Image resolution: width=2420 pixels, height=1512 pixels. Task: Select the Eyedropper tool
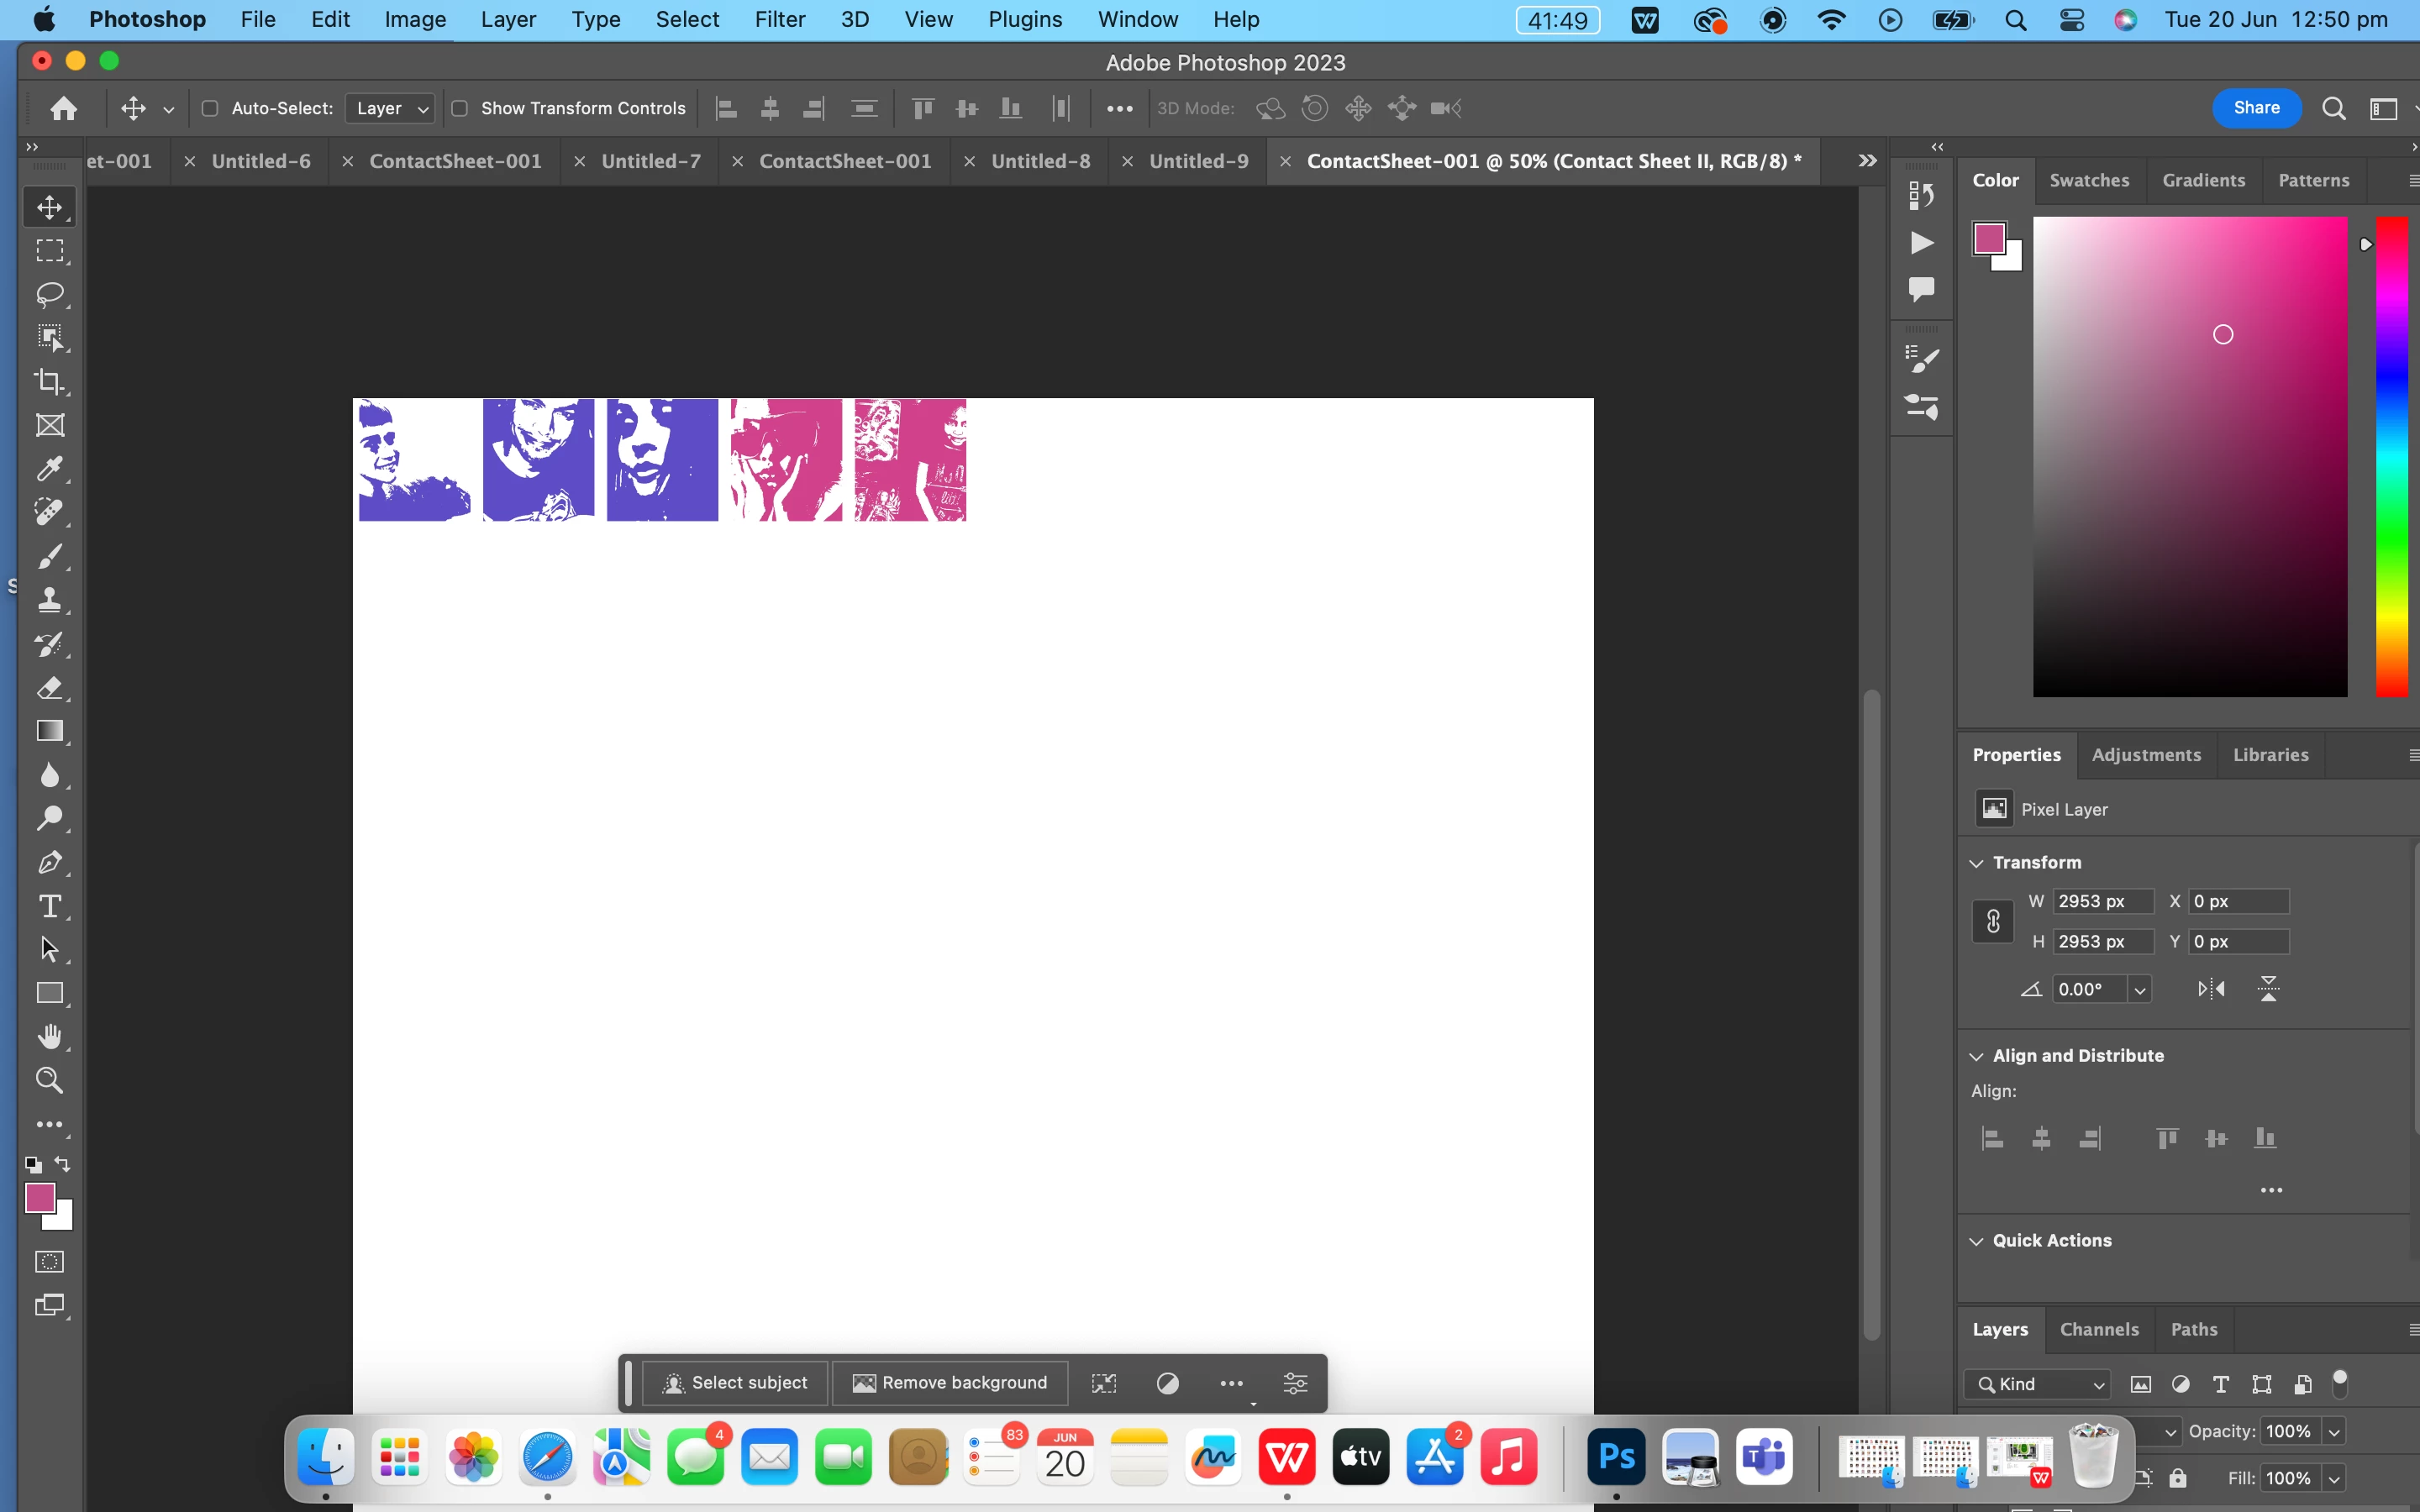click(x=49, y=469)
